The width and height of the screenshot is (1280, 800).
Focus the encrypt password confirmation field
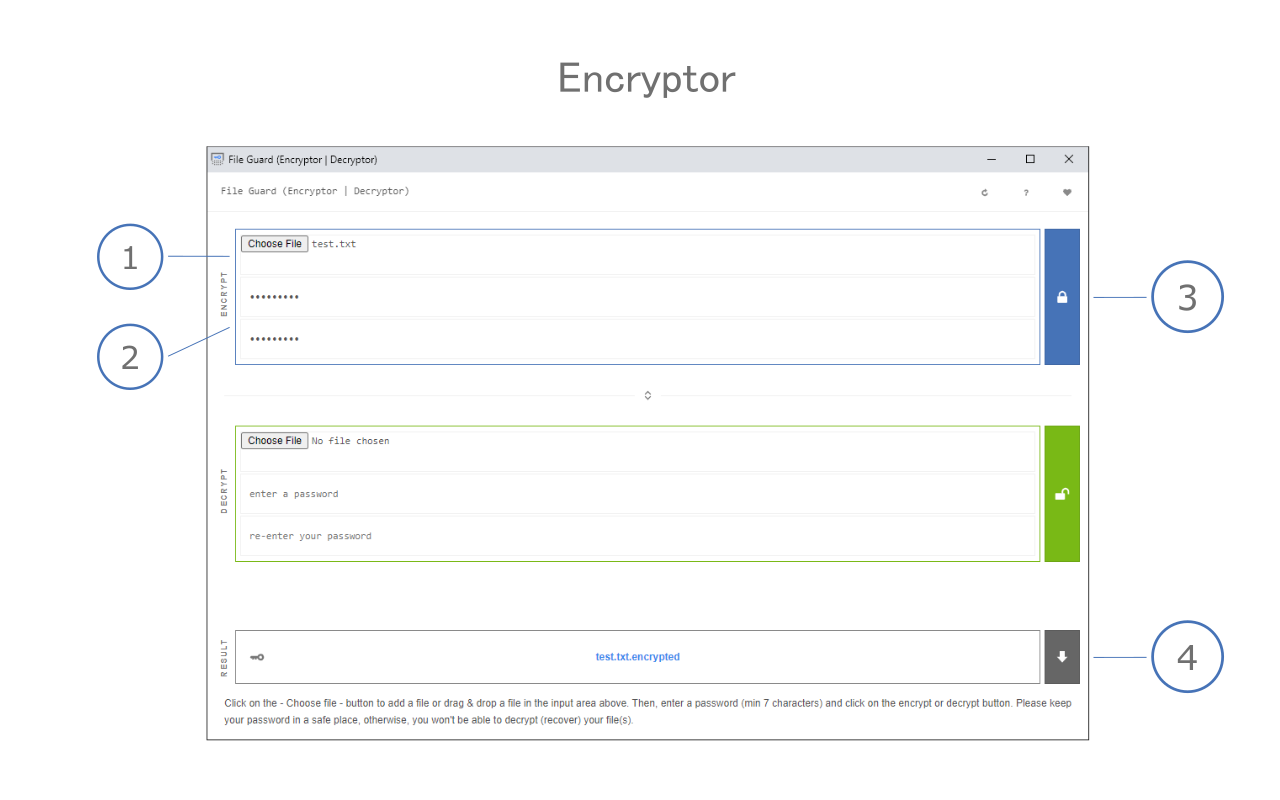638,339
